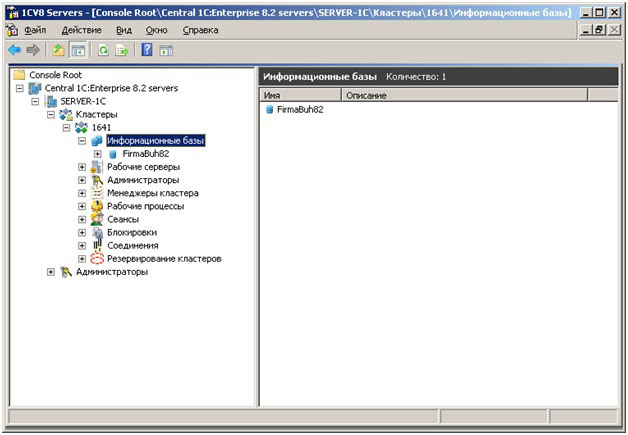Open the Окно menu

[x=157, y=30]
